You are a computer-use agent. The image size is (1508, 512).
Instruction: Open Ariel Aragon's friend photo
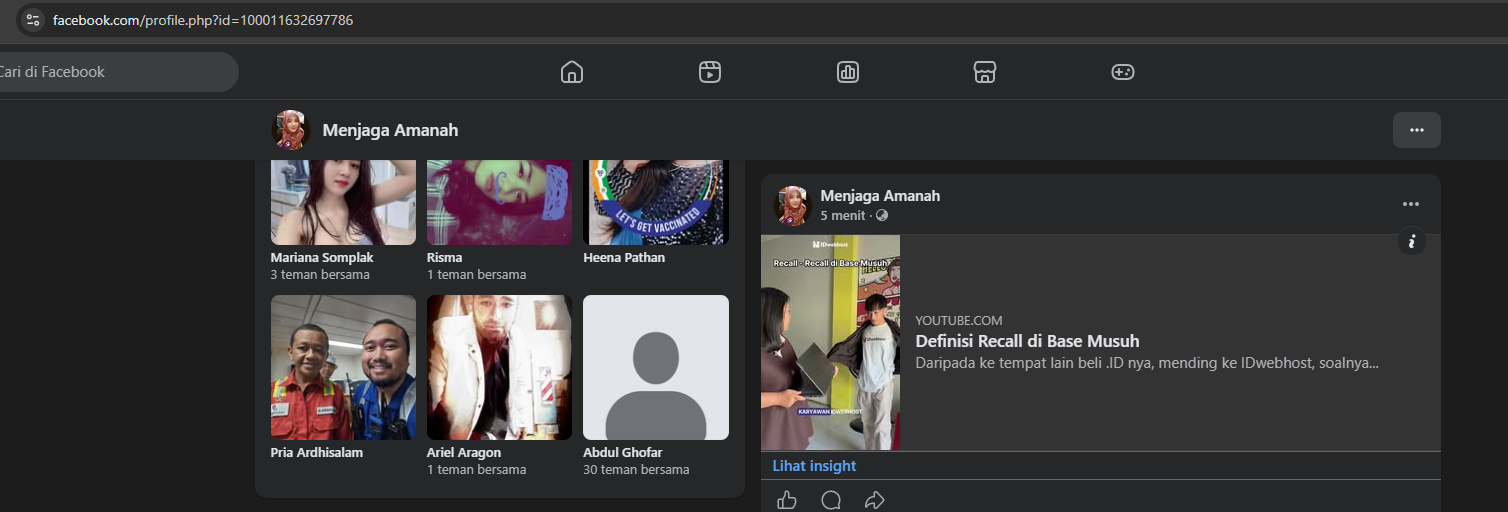[x=499, y=367]
